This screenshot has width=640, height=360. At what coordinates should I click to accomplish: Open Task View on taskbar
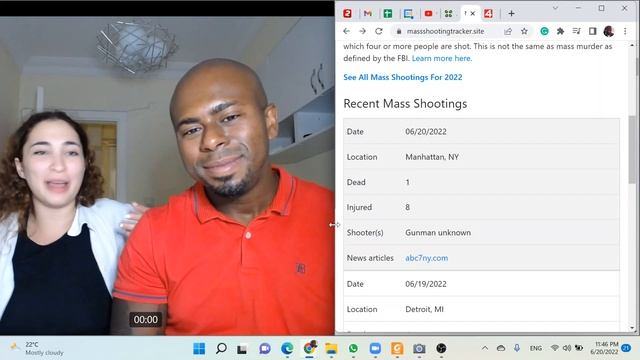(x=242, y=349)
